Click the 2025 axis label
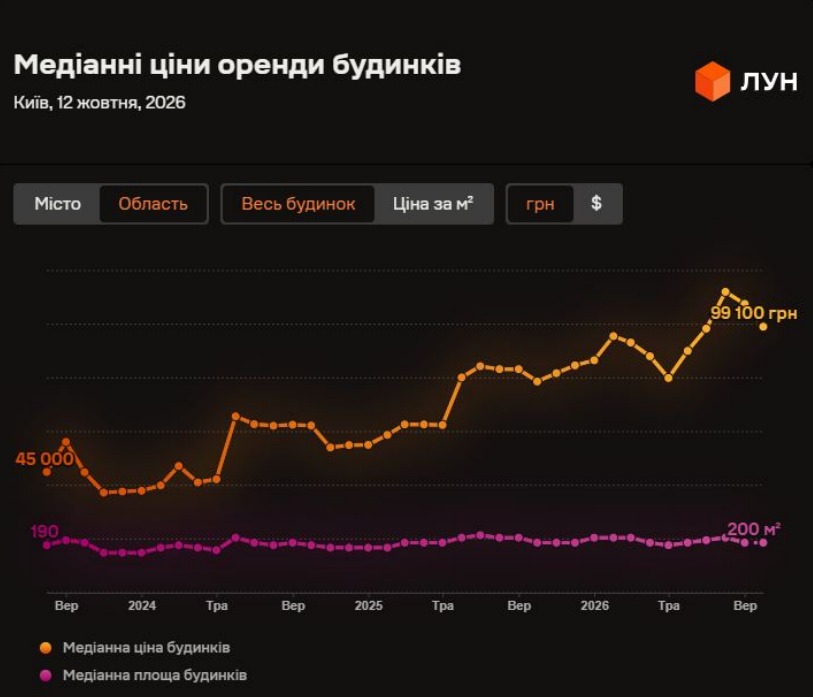This screenshot has width=813, height=697. click(x=368, y=605)
